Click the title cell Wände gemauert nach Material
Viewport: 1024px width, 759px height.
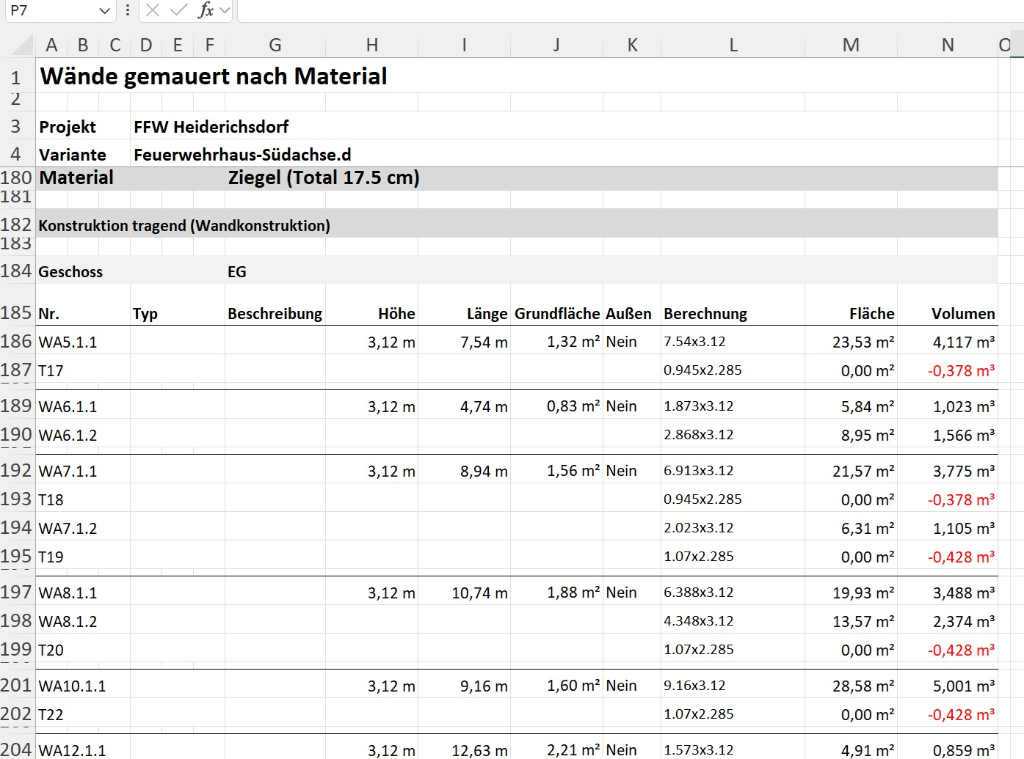click(213, 76)
